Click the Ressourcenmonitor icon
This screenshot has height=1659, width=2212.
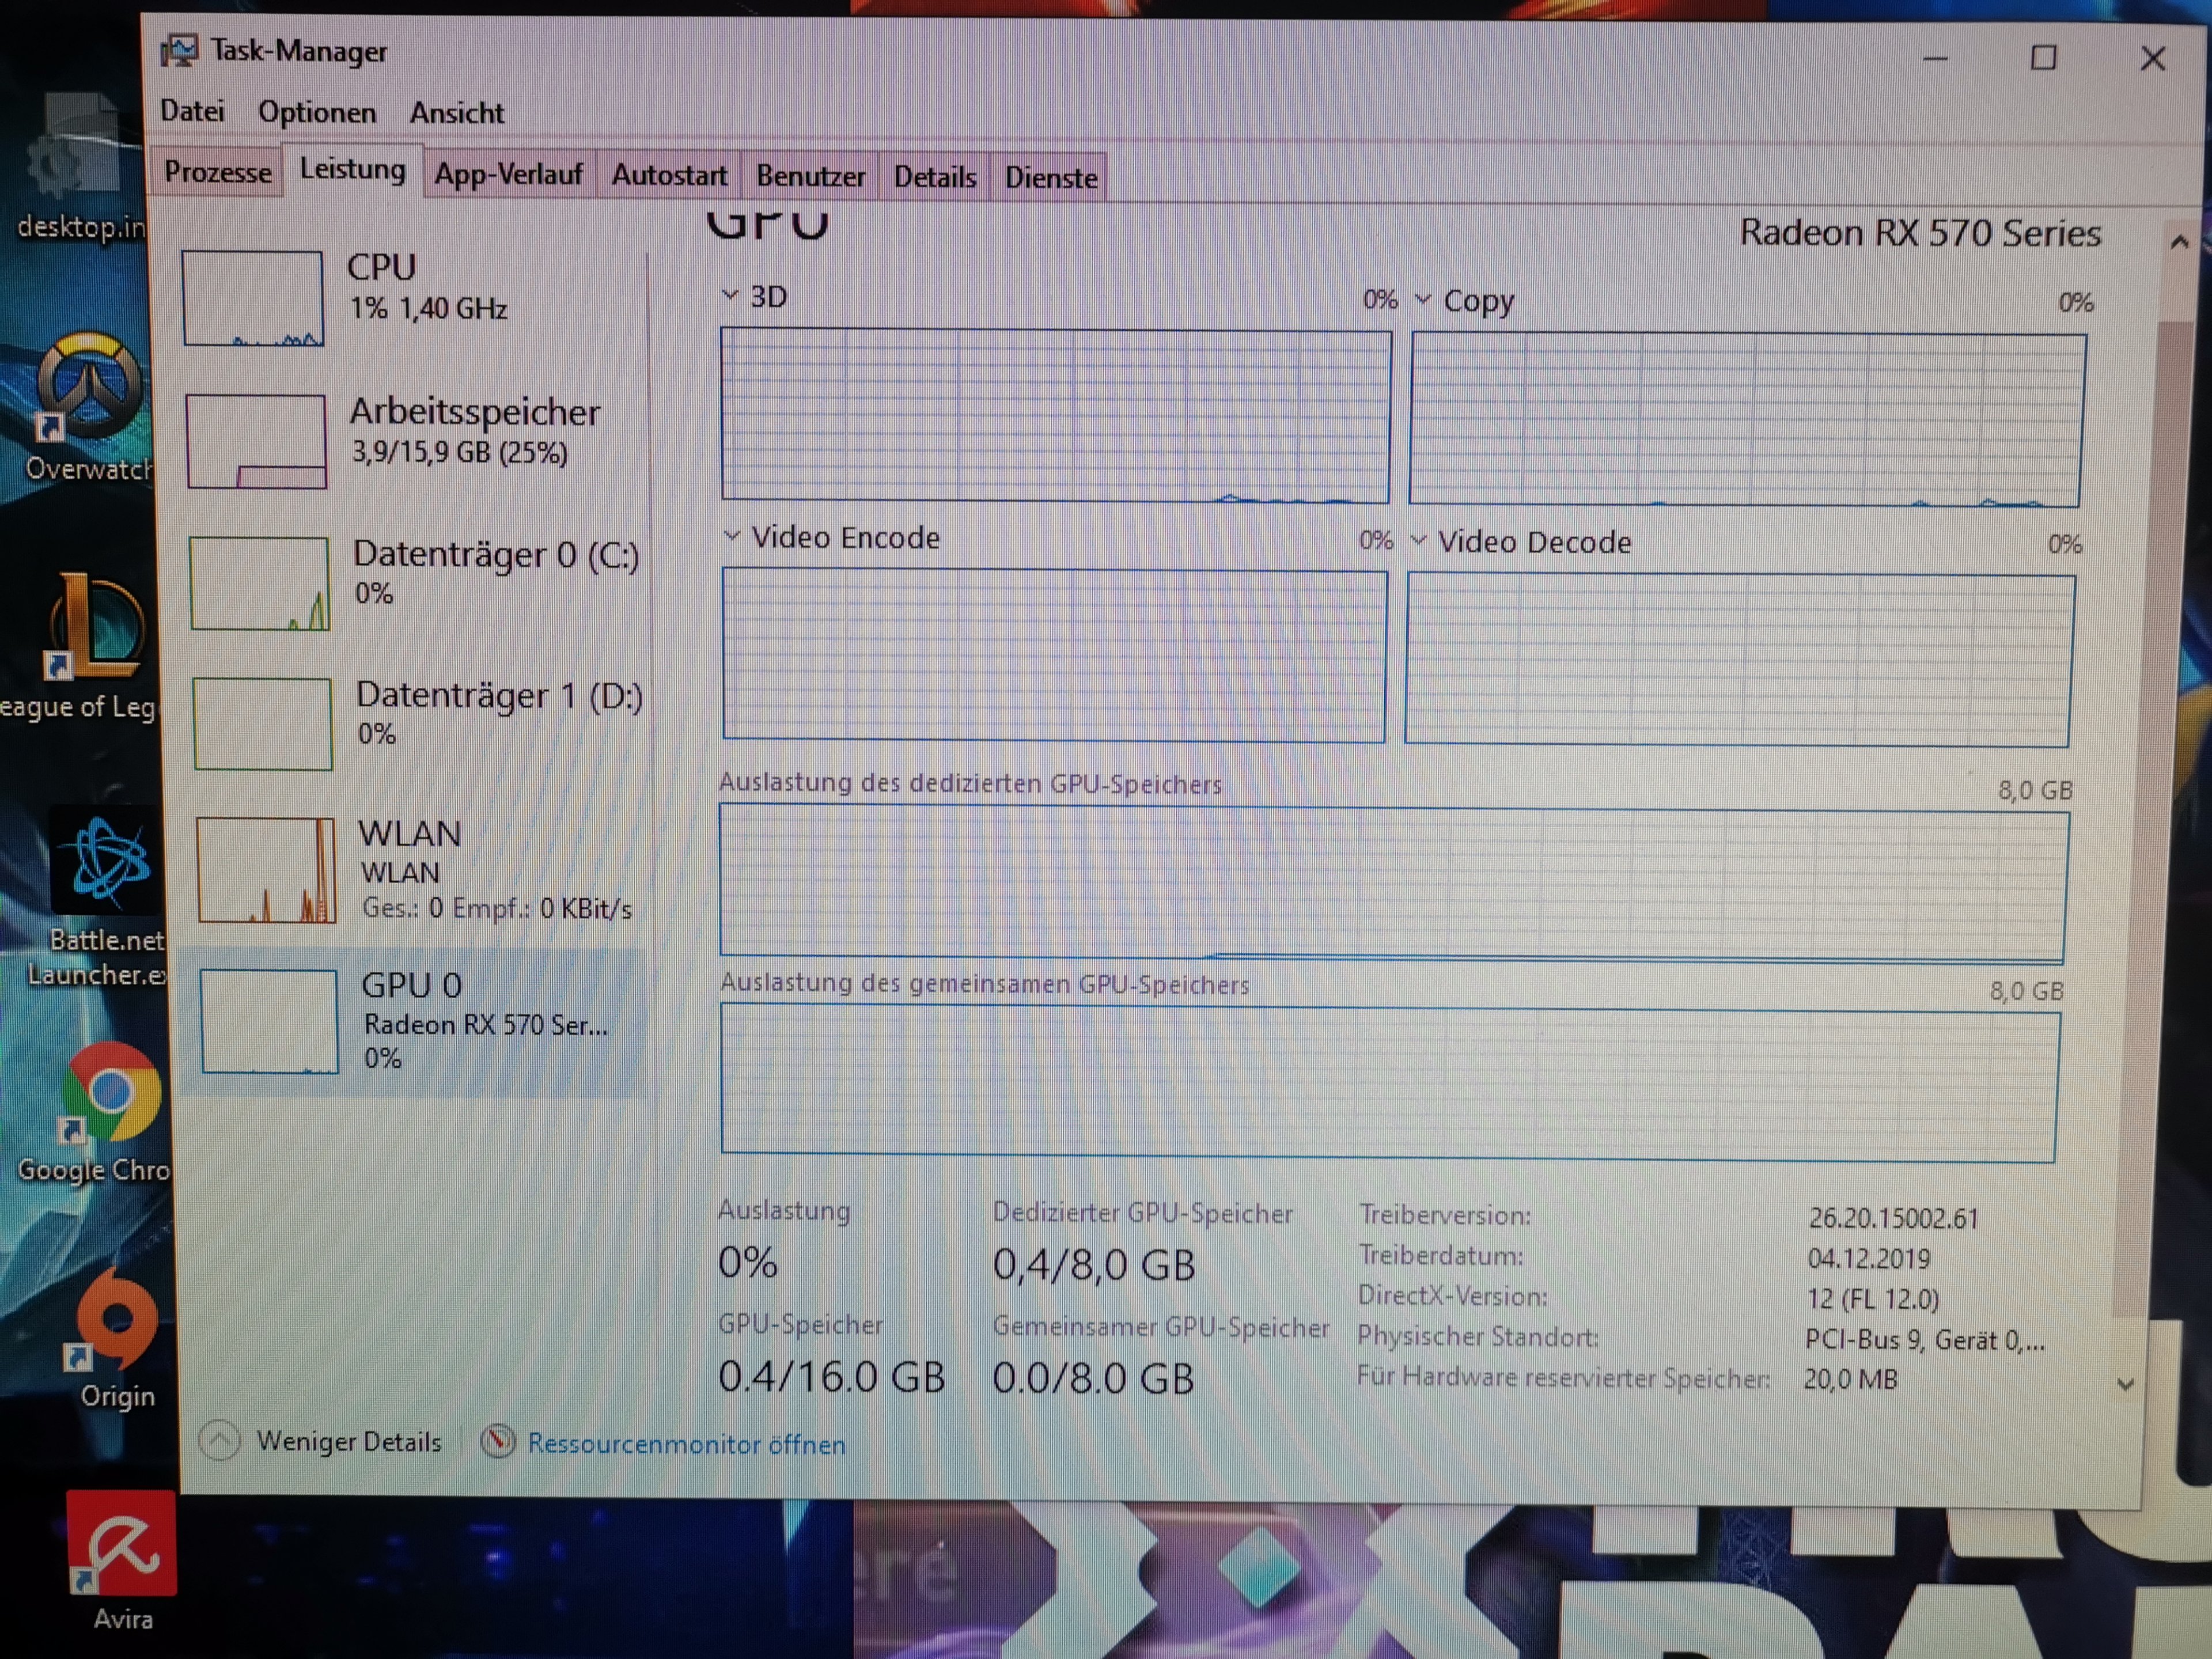497,1441
